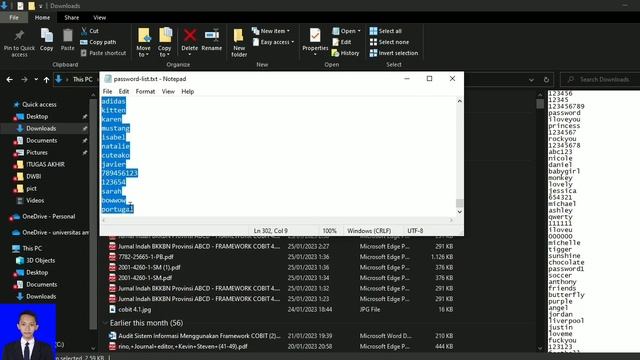Expand the address bar history dropdown
Viewport: 640px width, 360px height.
click(531, 80)
